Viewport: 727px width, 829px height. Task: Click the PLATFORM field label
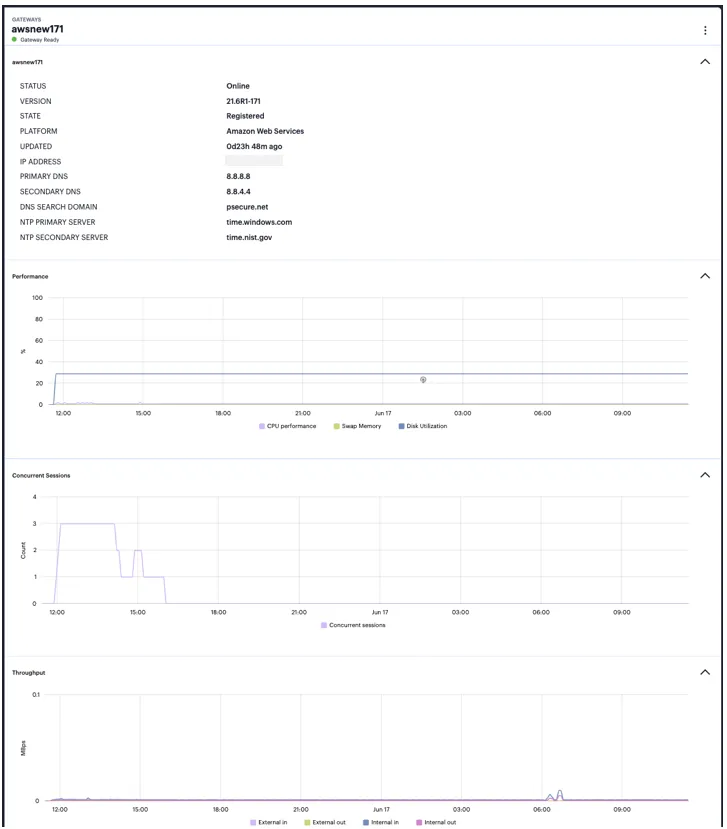click(39, 131)
